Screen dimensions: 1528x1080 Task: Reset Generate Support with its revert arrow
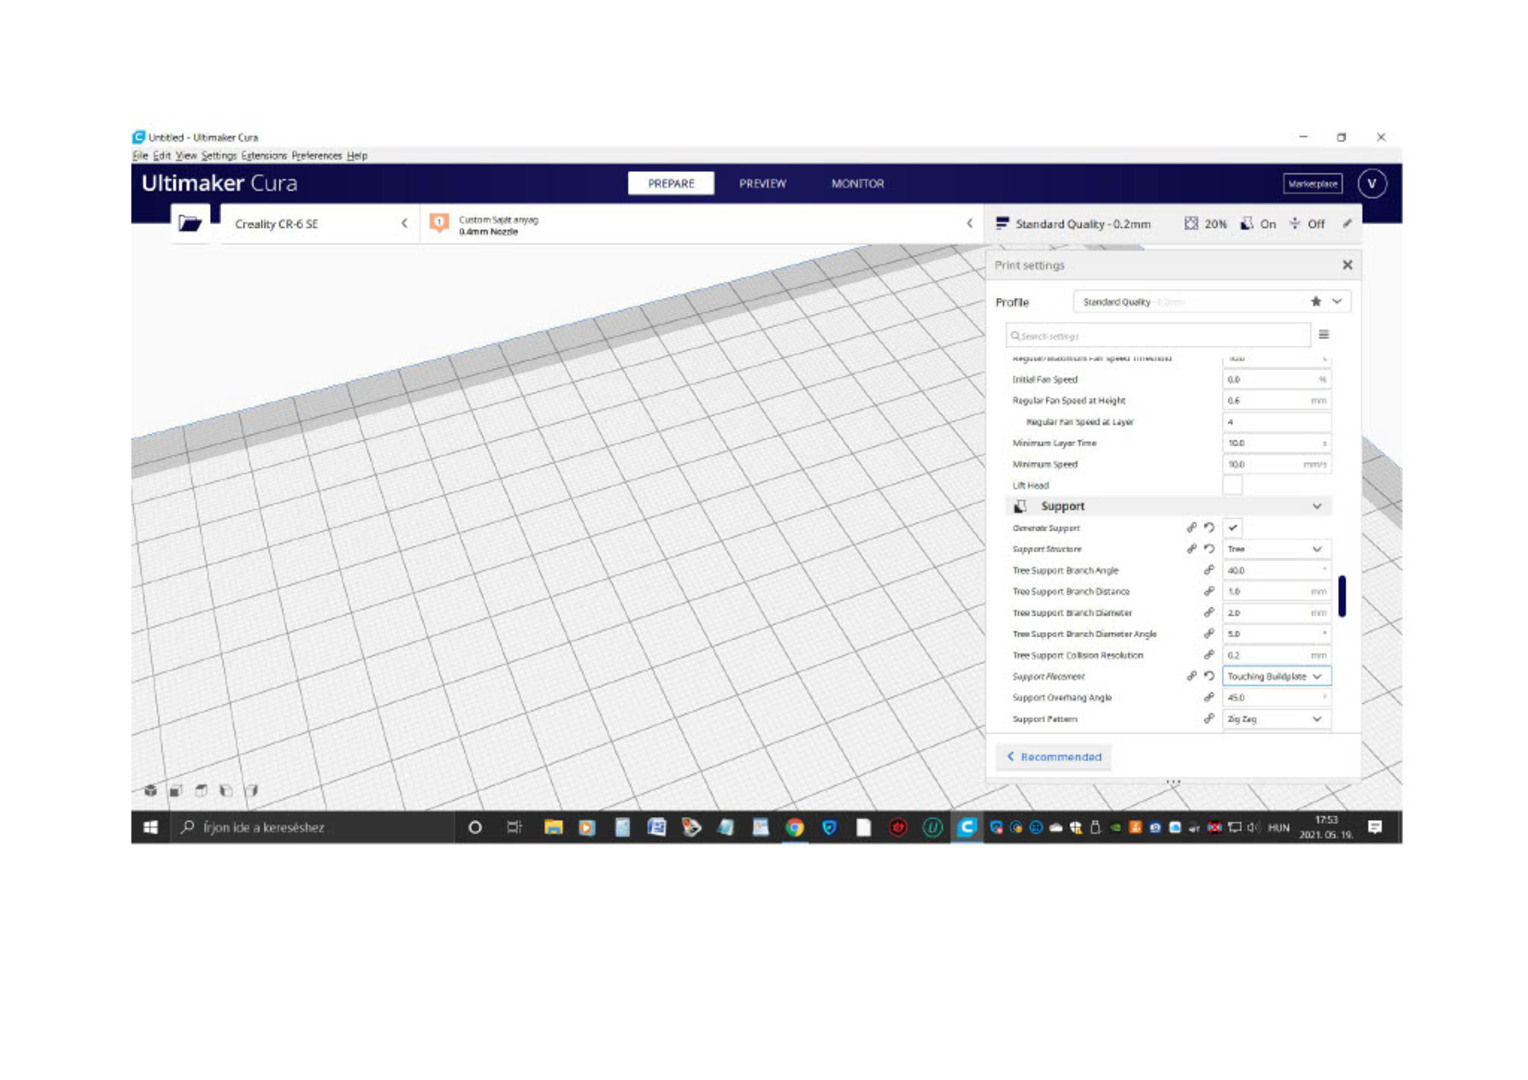[x=1209, y=528]
